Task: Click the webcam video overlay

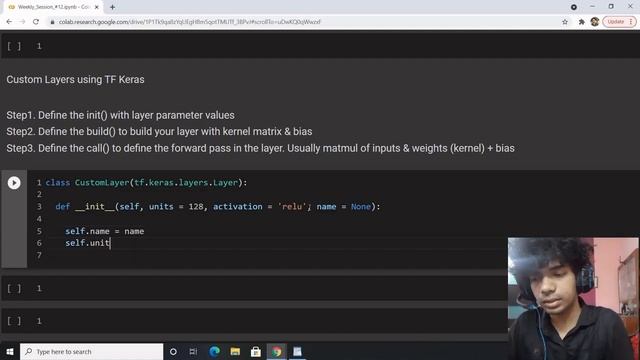Action: [573, 298]
